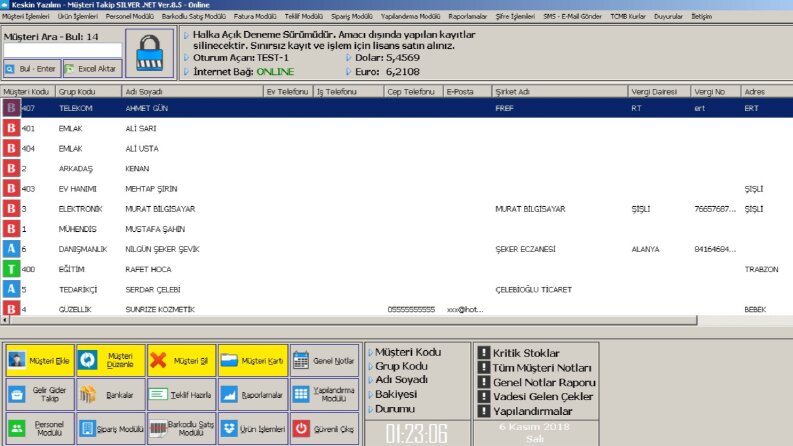Screen dimensions: 793x446
Task: Click left arrow of horizontal scrollbar
Action: pyautogui.click(x=5, y=320)
